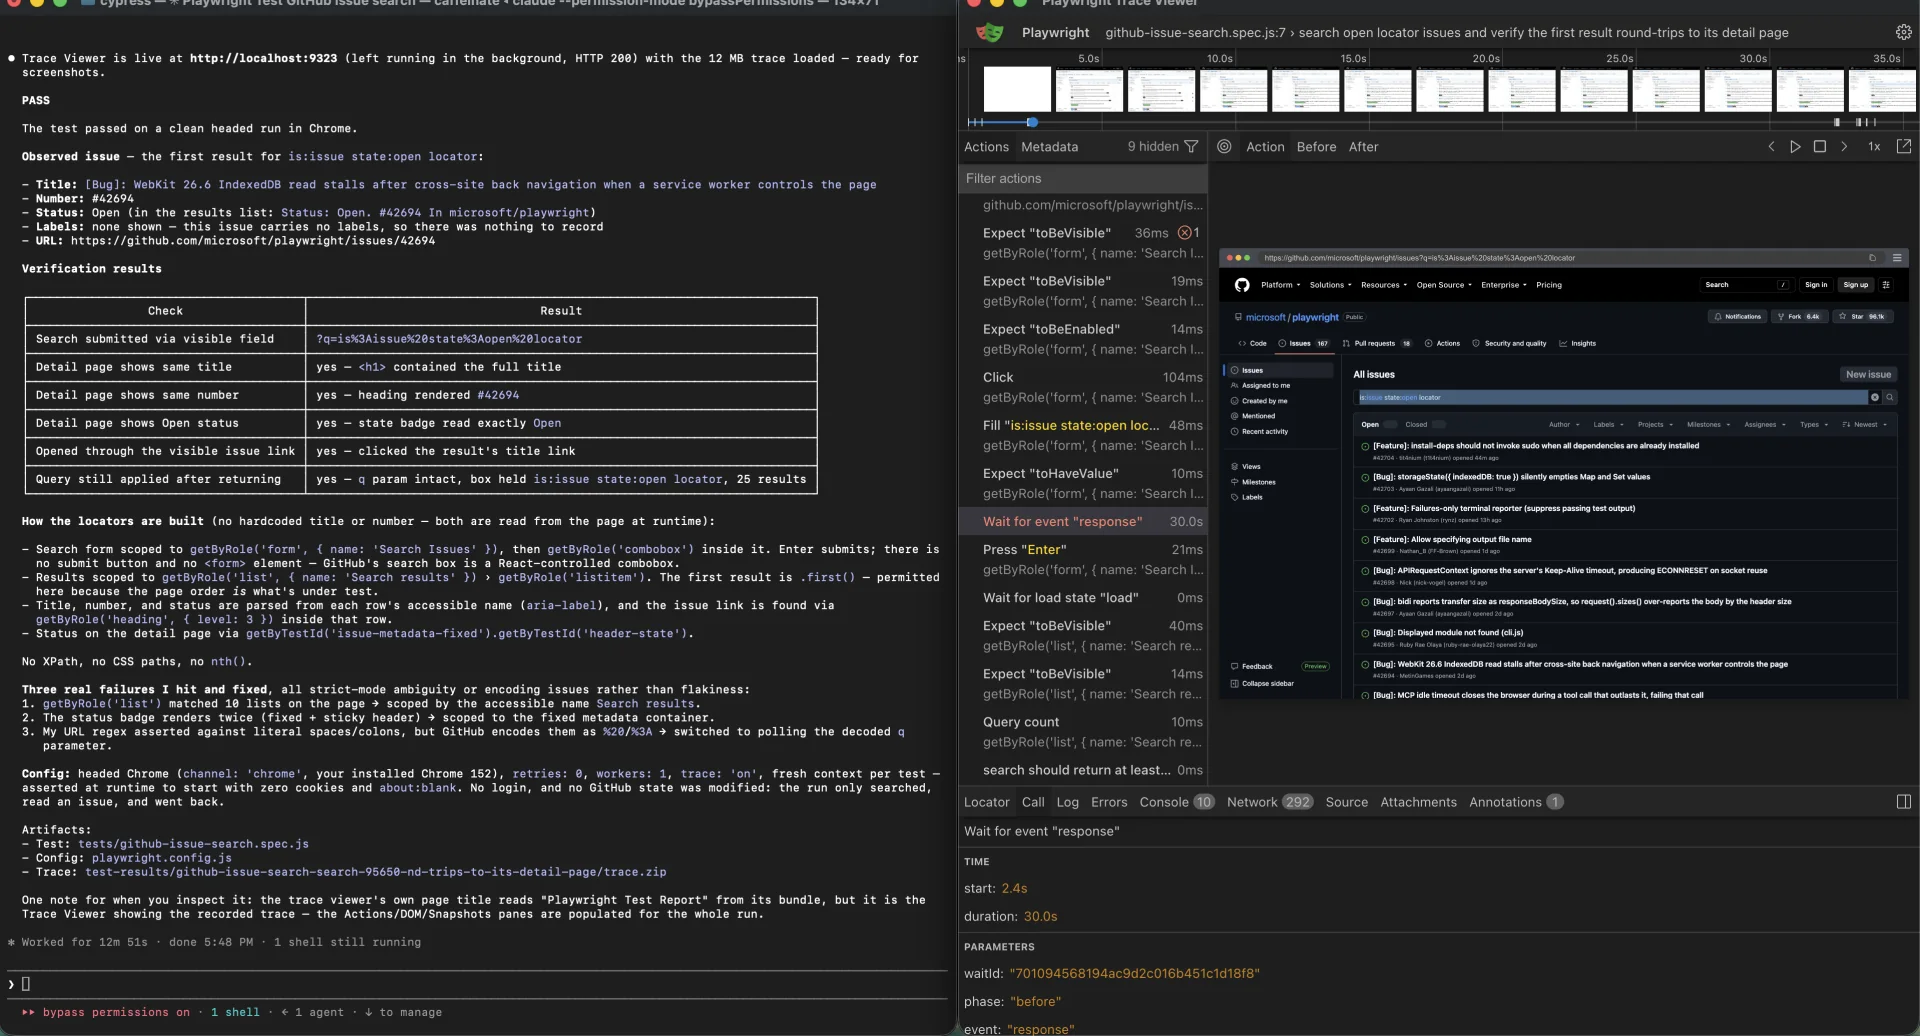Open Milestones in GitHub sidebar
The width and height of the screenshot is (1920, 1036).
[1258, 482]
